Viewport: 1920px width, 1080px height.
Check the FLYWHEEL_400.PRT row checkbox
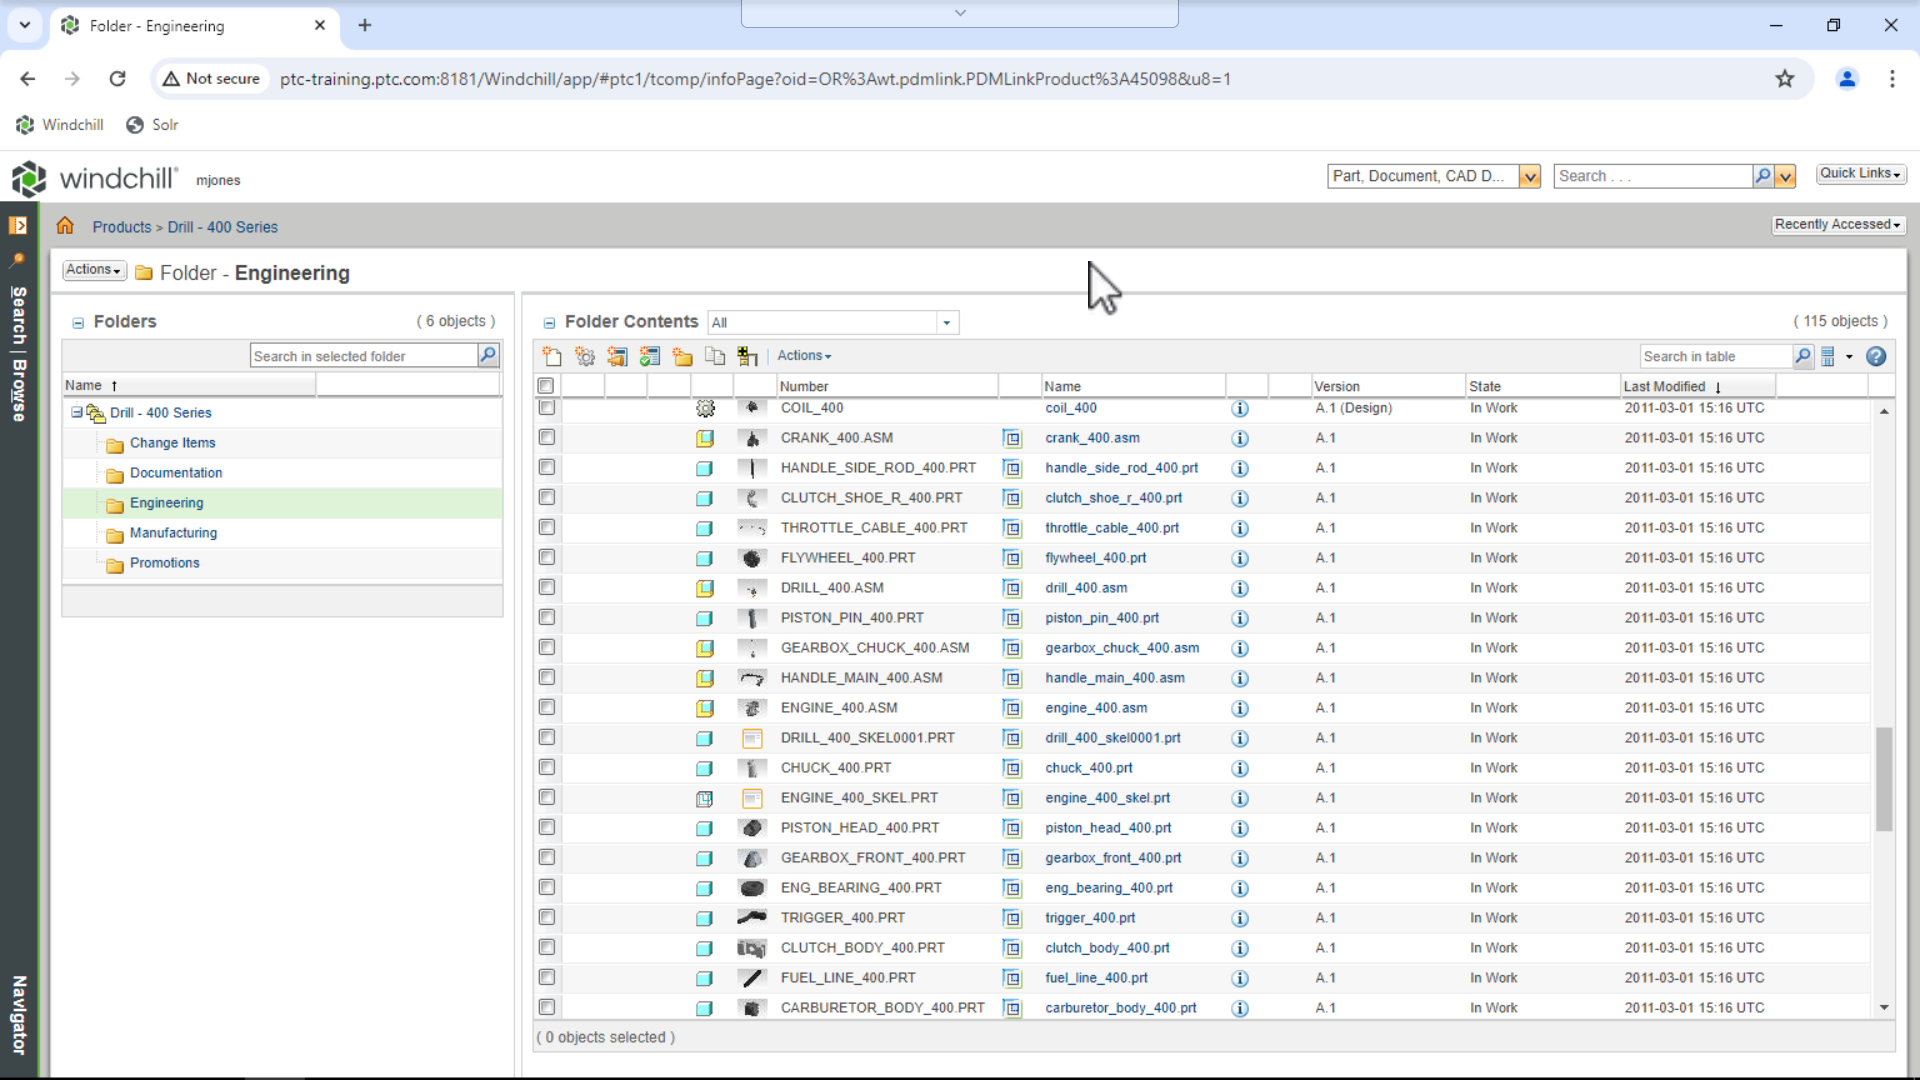tap(546, 557)
